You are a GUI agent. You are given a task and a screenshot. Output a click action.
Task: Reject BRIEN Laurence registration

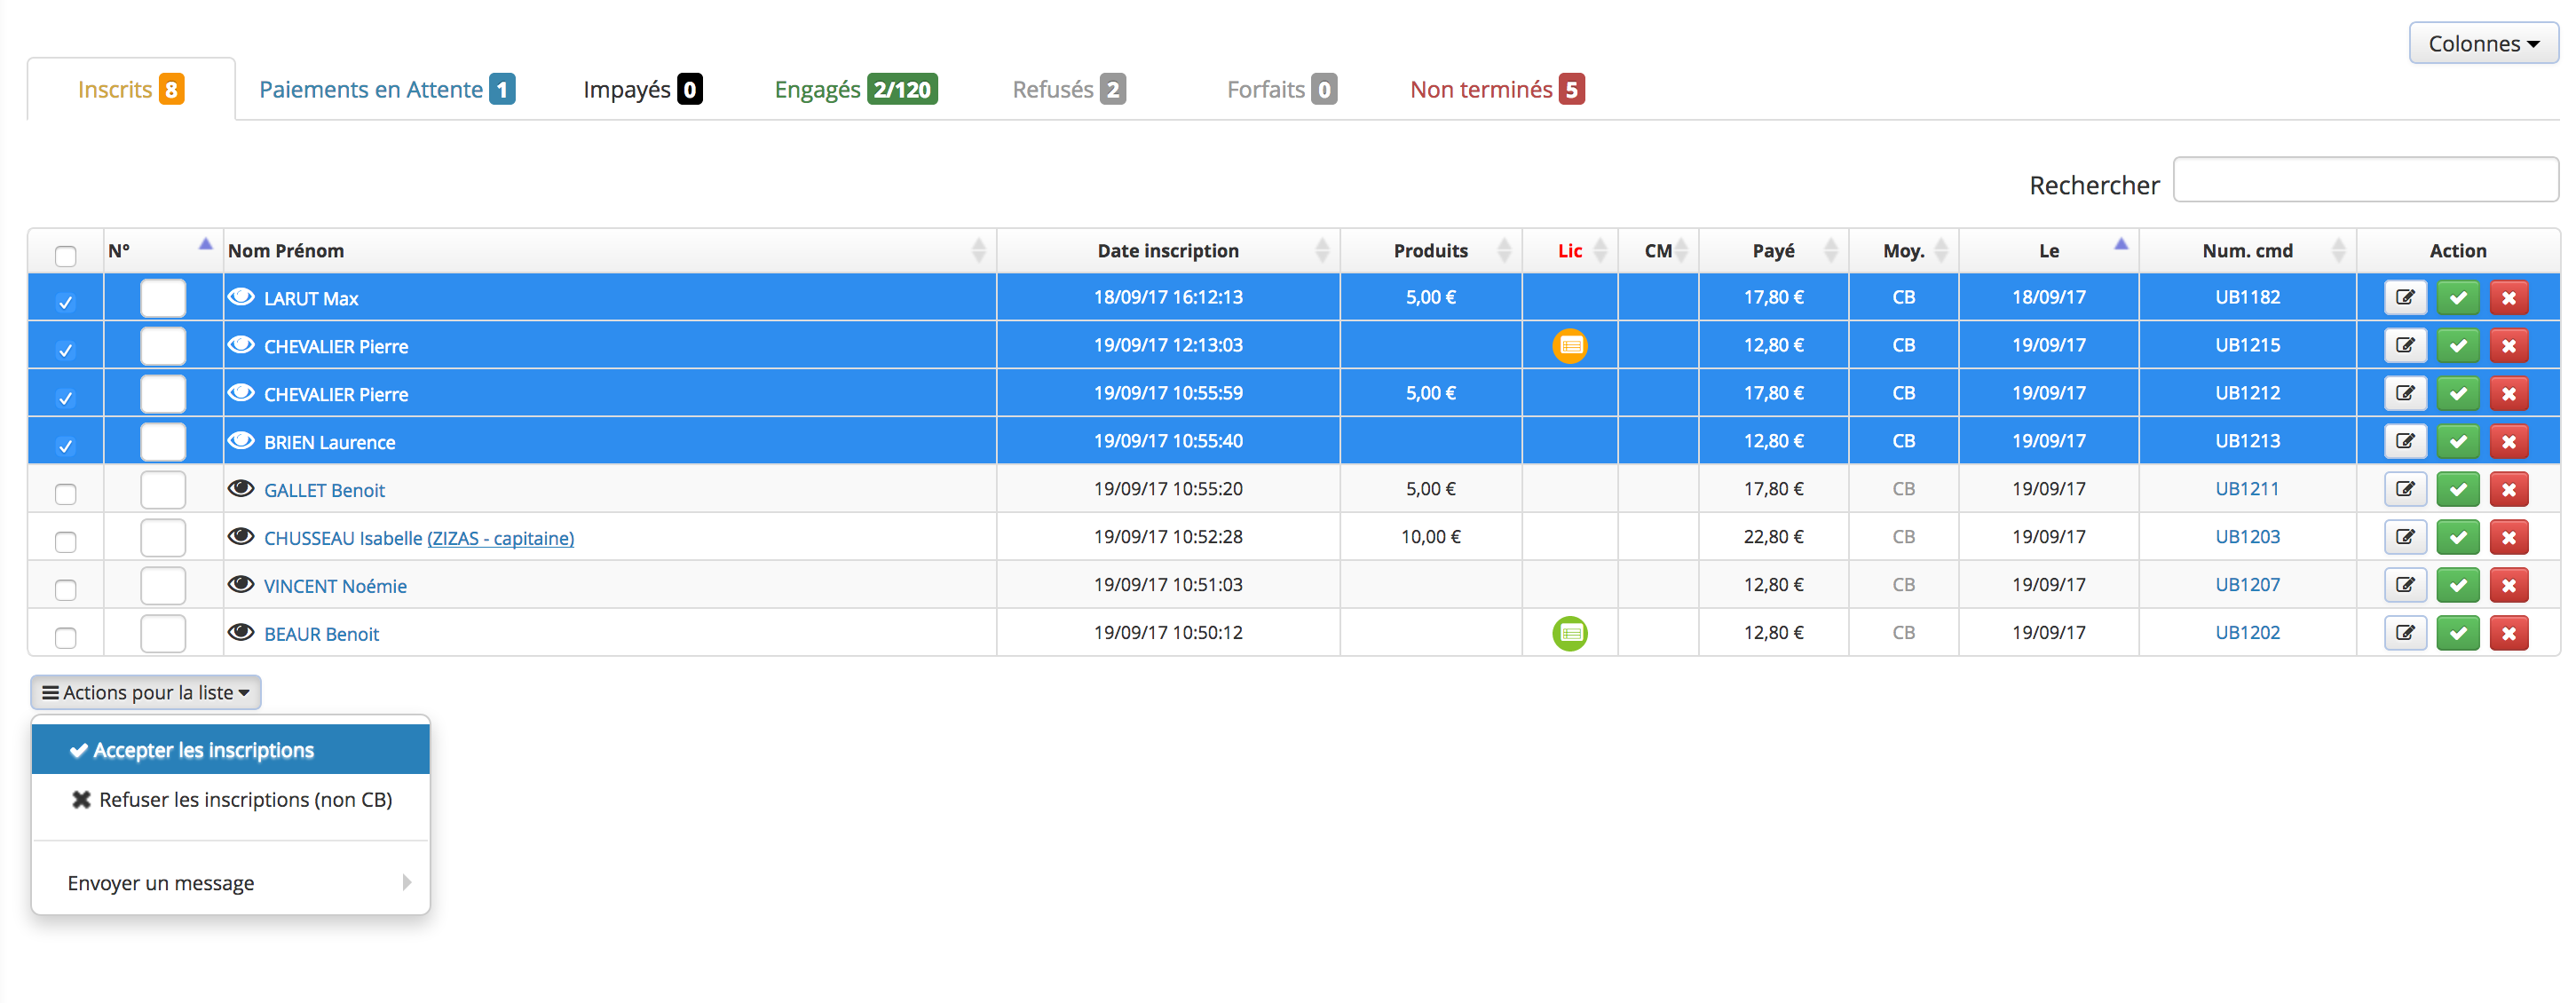point(2508,441)
